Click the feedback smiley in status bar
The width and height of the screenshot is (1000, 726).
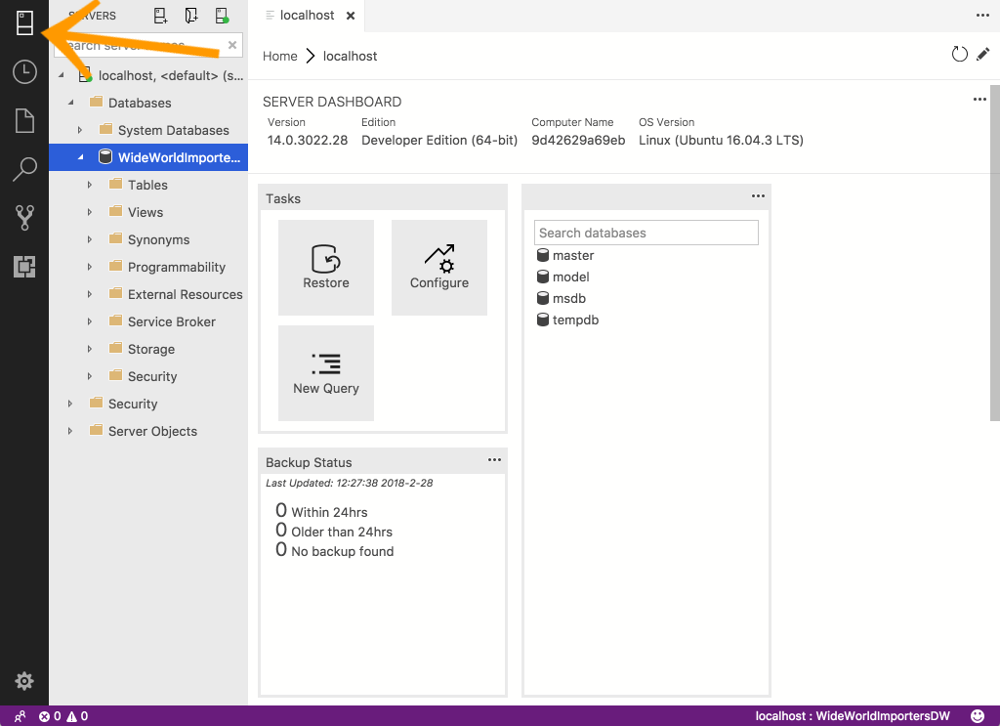tap(977, 716)
